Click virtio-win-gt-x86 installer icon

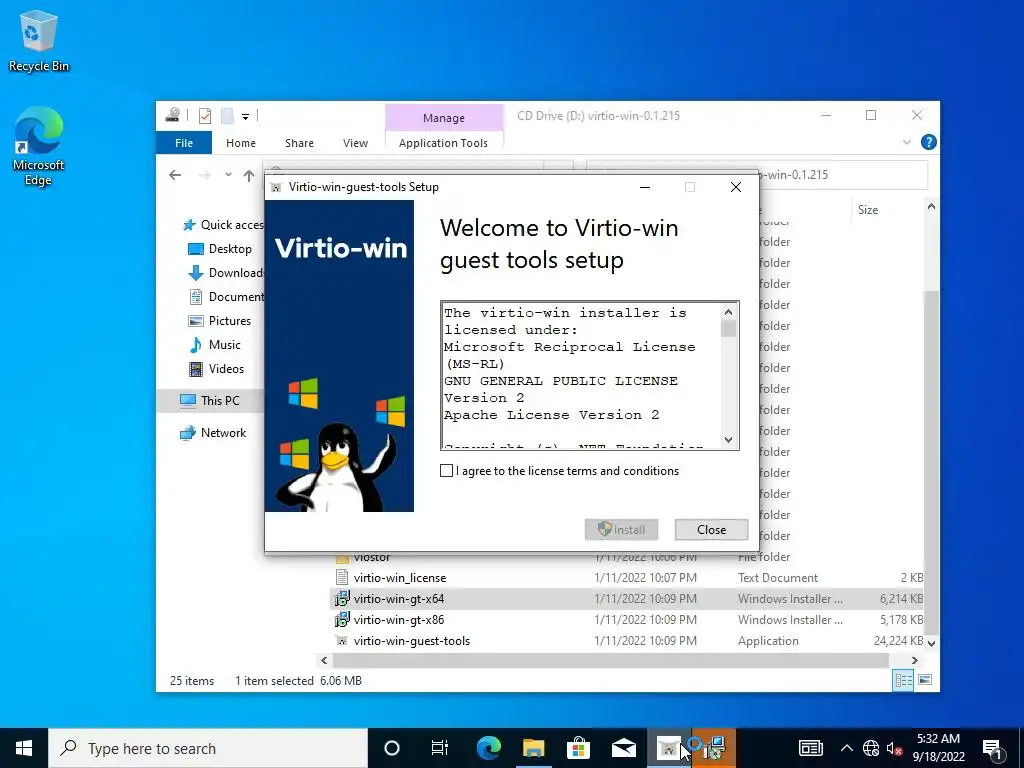342,620
